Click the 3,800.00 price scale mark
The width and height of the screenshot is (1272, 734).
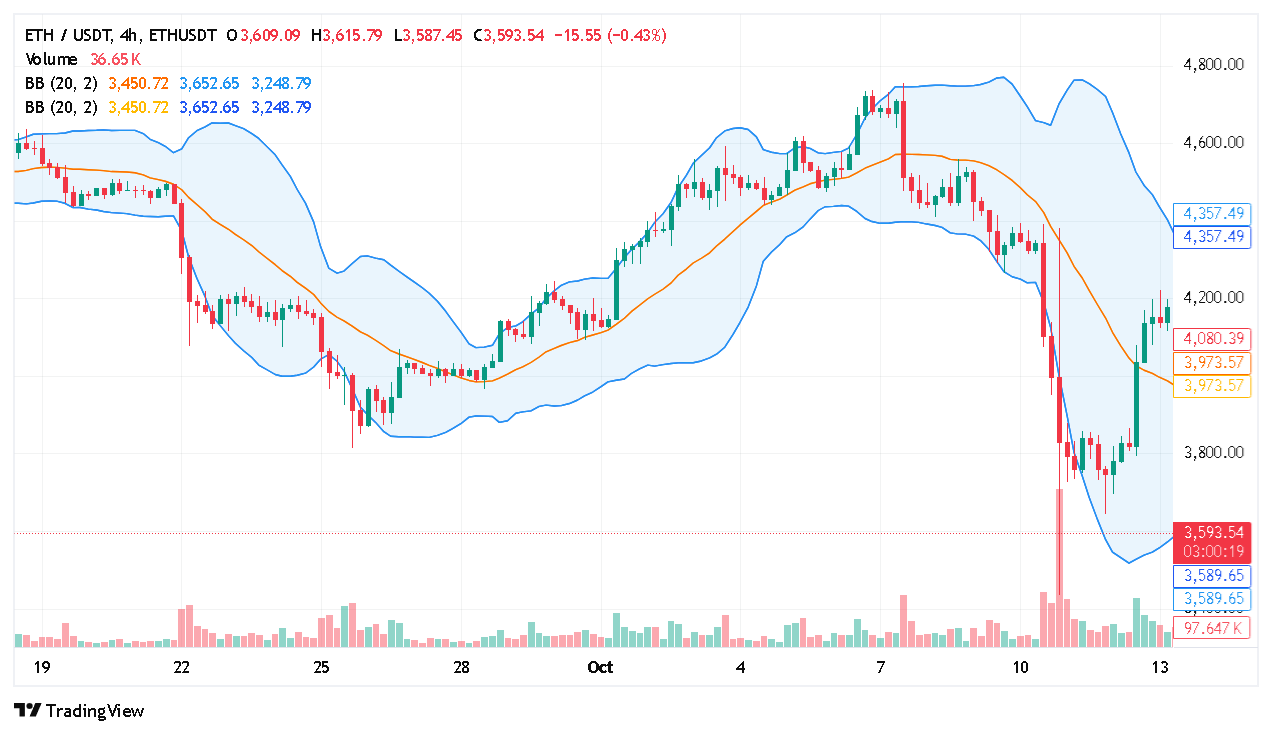pyautogui.click(x=1213, y=452)
